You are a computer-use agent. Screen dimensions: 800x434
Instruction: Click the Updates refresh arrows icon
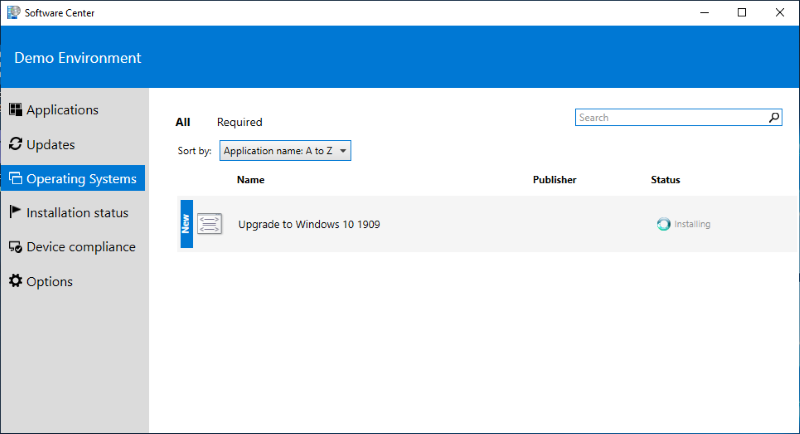16,144
